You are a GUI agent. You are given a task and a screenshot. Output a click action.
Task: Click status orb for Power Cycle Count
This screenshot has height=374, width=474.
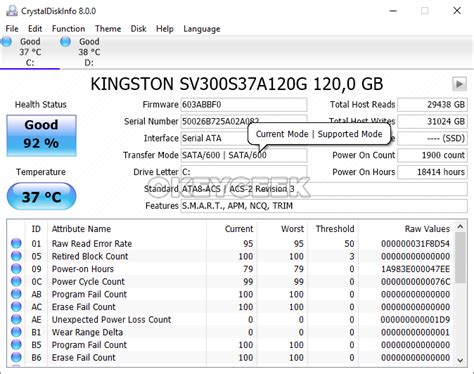point(16,281)
